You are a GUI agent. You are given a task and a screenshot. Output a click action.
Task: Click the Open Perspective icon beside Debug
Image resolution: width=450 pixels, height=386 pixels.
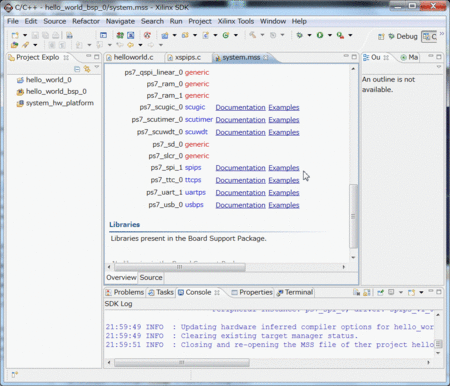(x=381, y=36)
